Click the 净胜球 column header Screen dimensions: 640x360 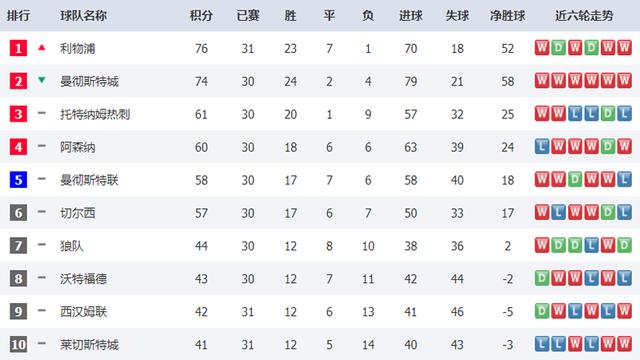coord(507,16)
